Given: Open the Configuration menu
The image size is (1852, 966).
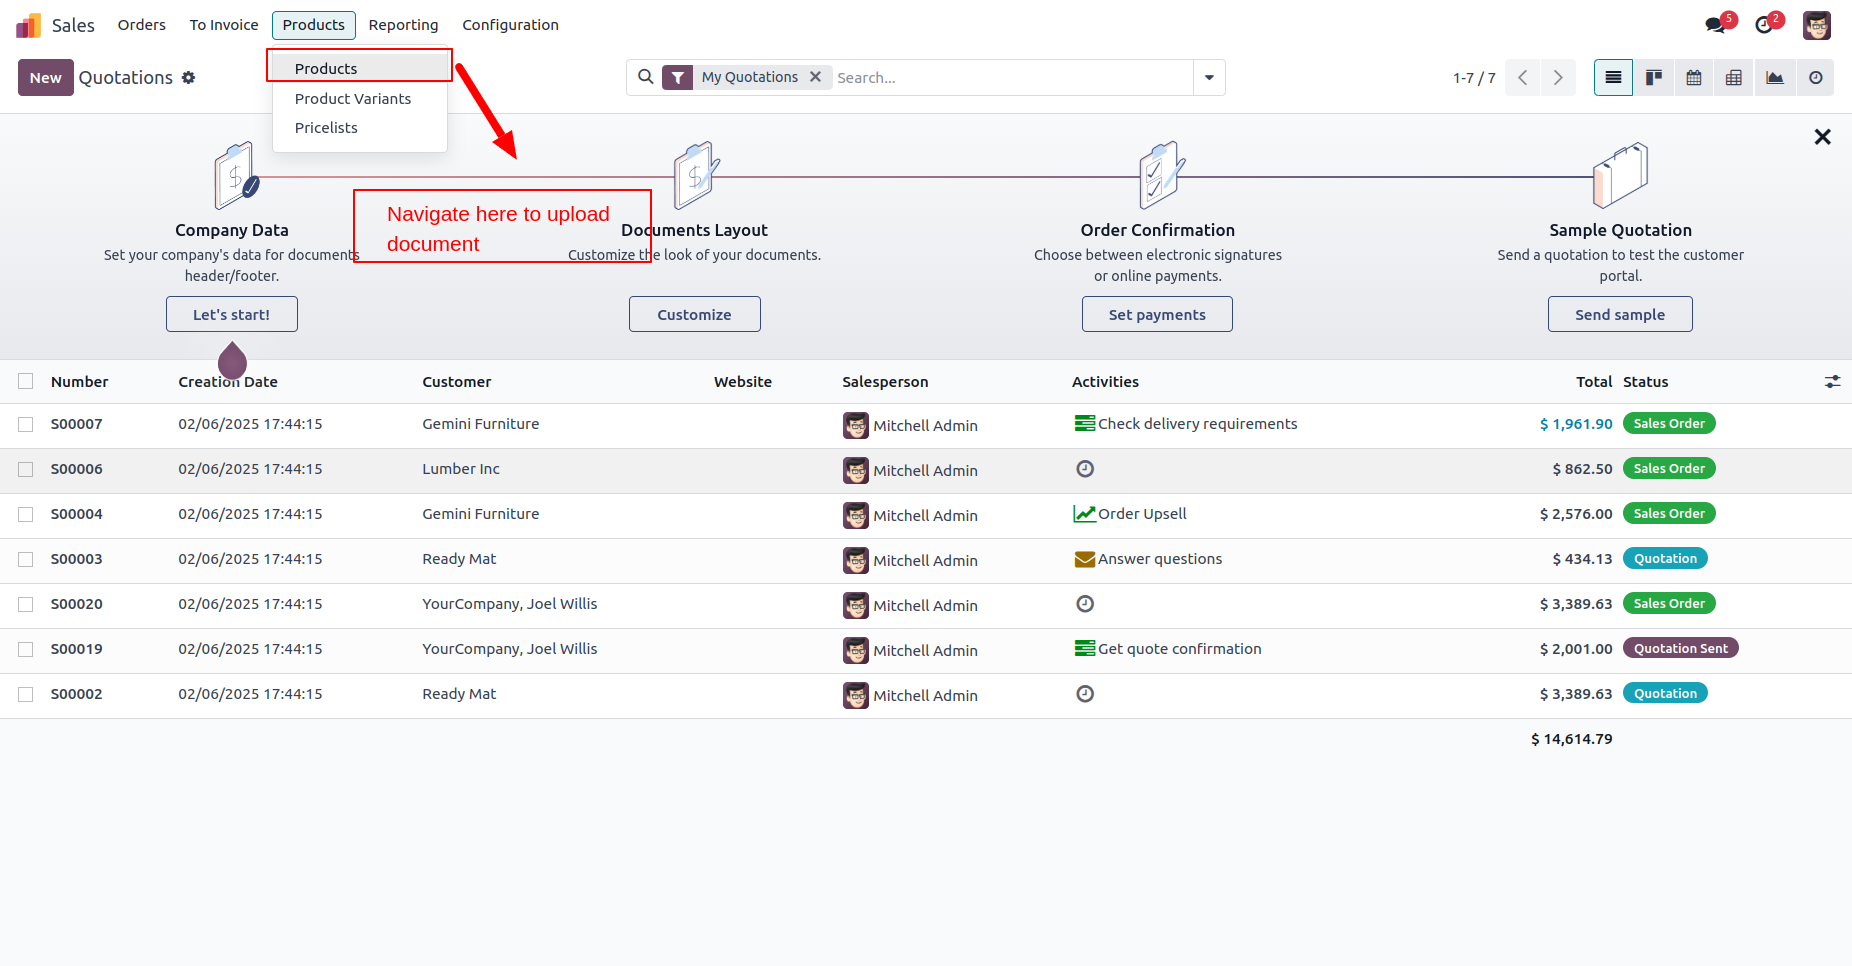Looking at the screenshot, I should (x=510, y=25).
